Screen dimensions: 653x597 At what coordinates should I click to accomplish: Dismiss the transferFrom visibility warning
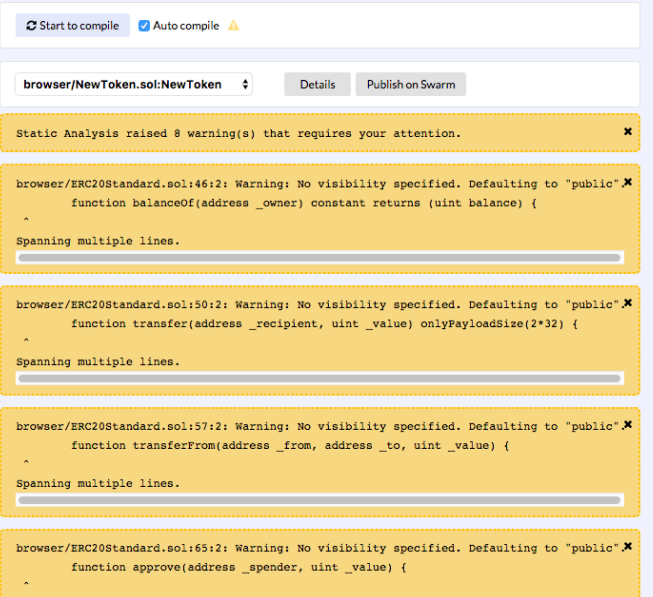[628, 425]
